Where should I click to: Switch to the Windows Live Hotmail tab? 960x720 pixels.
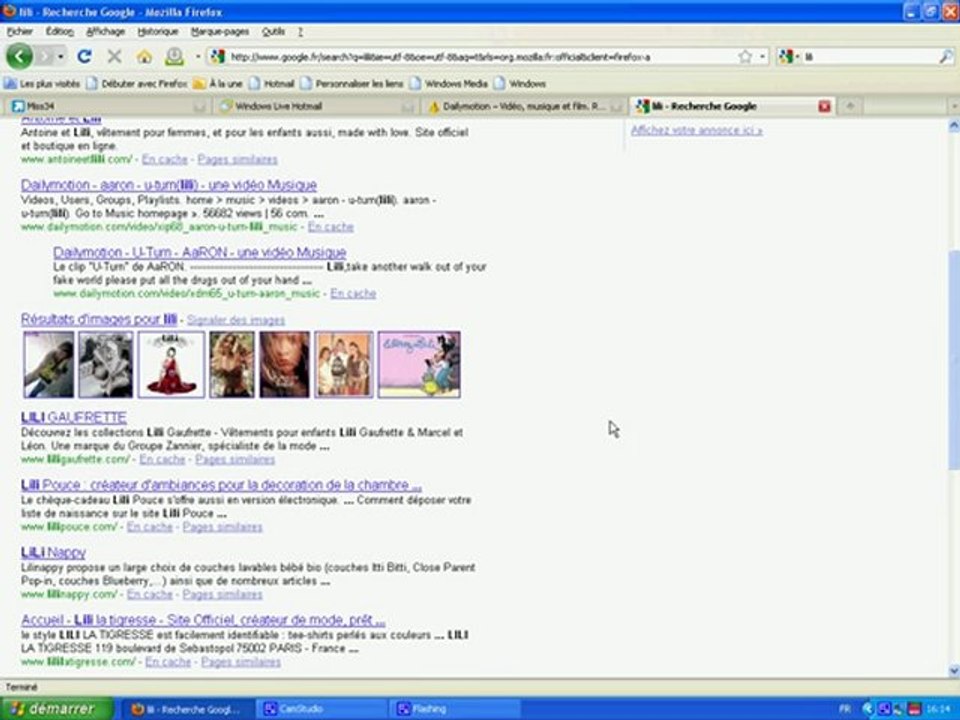(316, 106)
